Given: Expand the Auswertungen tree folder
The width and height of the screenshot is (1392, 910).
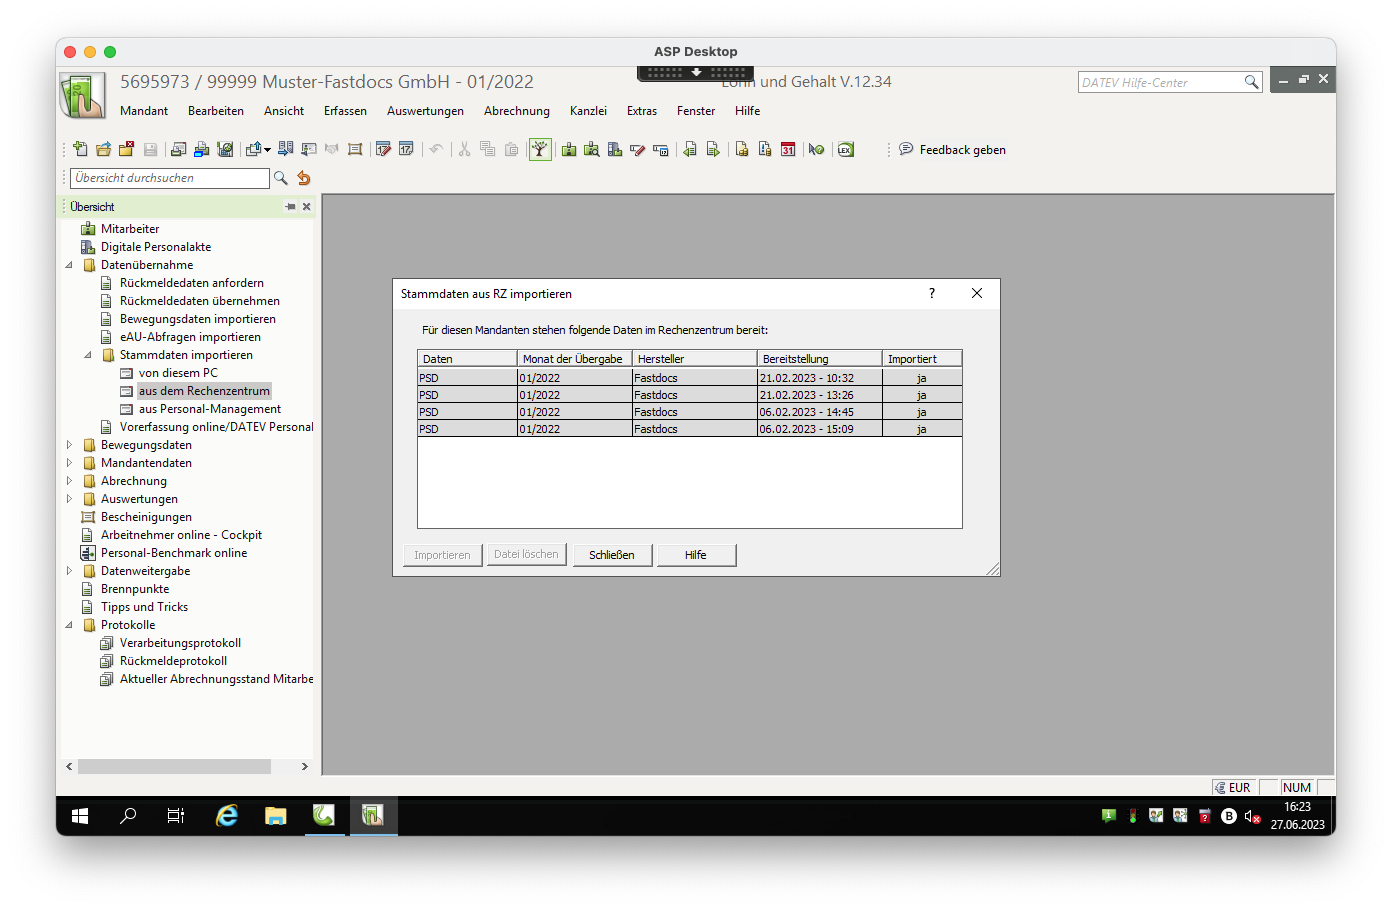Looking at the screenshot, I should (x=69, y=499).
